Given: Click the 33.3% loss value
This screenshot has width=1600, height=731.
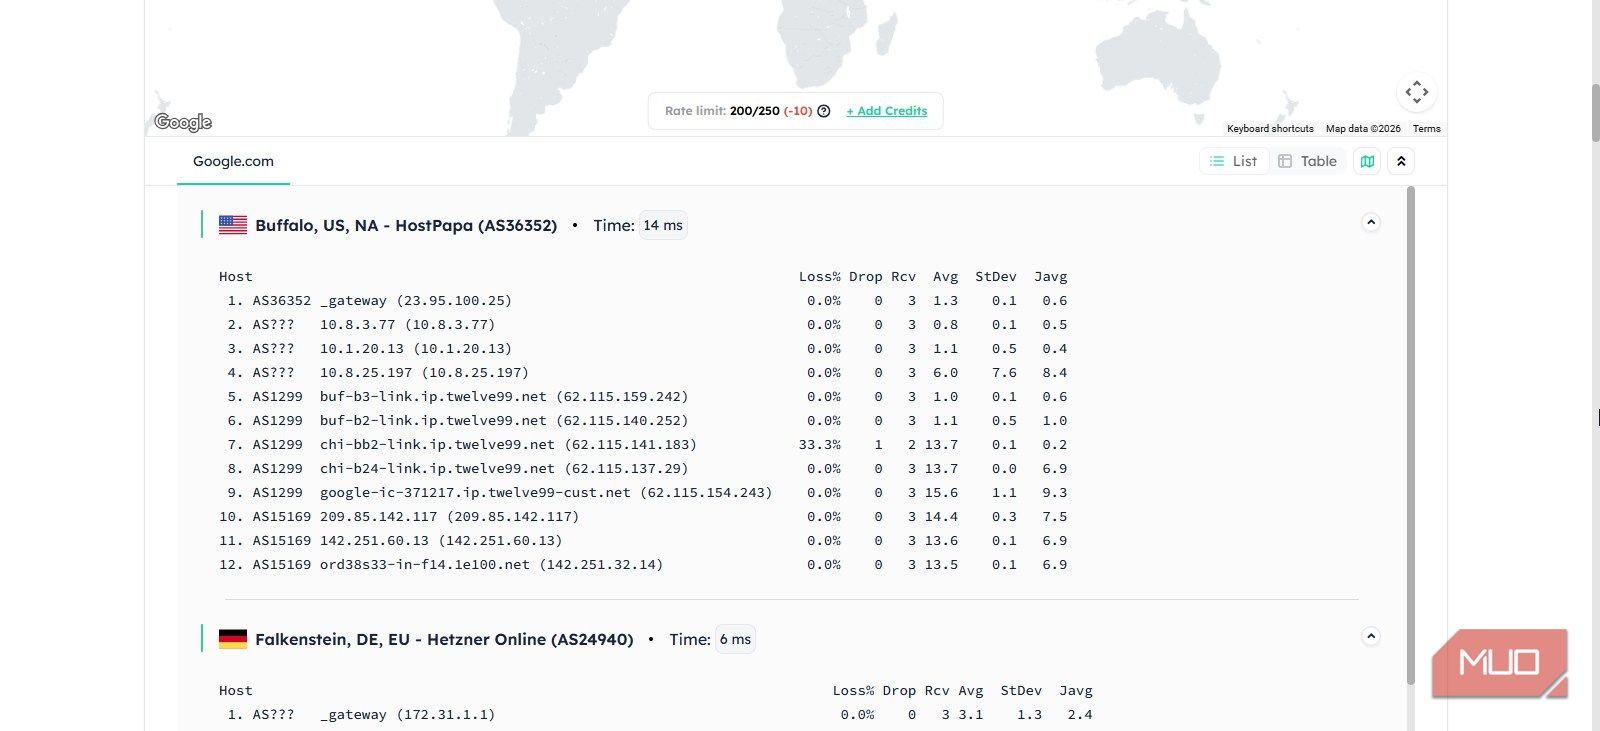Looking at the screenshot, I should pos(820,445).
